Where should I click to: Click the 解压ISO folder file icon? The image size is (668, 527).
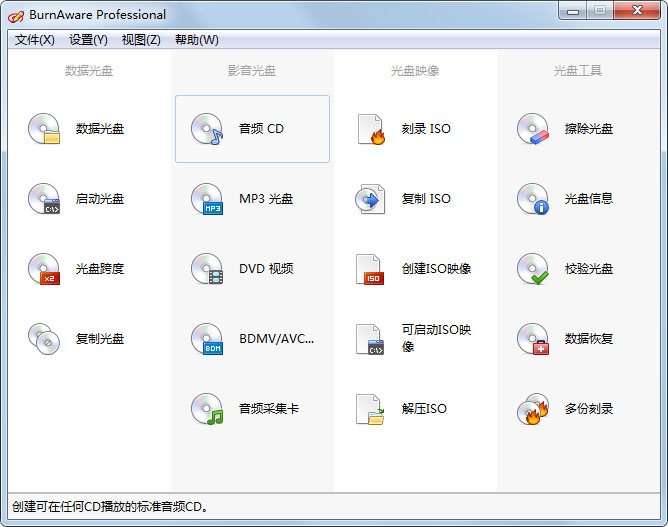[370, 409]
